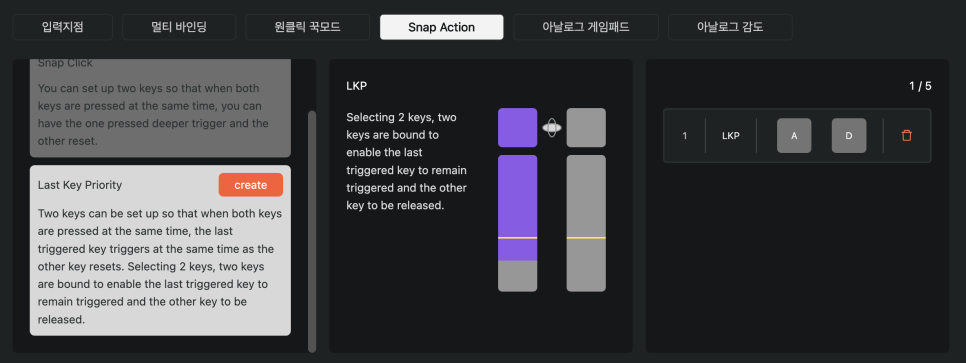Click the D key in binding row

point(849,136)
